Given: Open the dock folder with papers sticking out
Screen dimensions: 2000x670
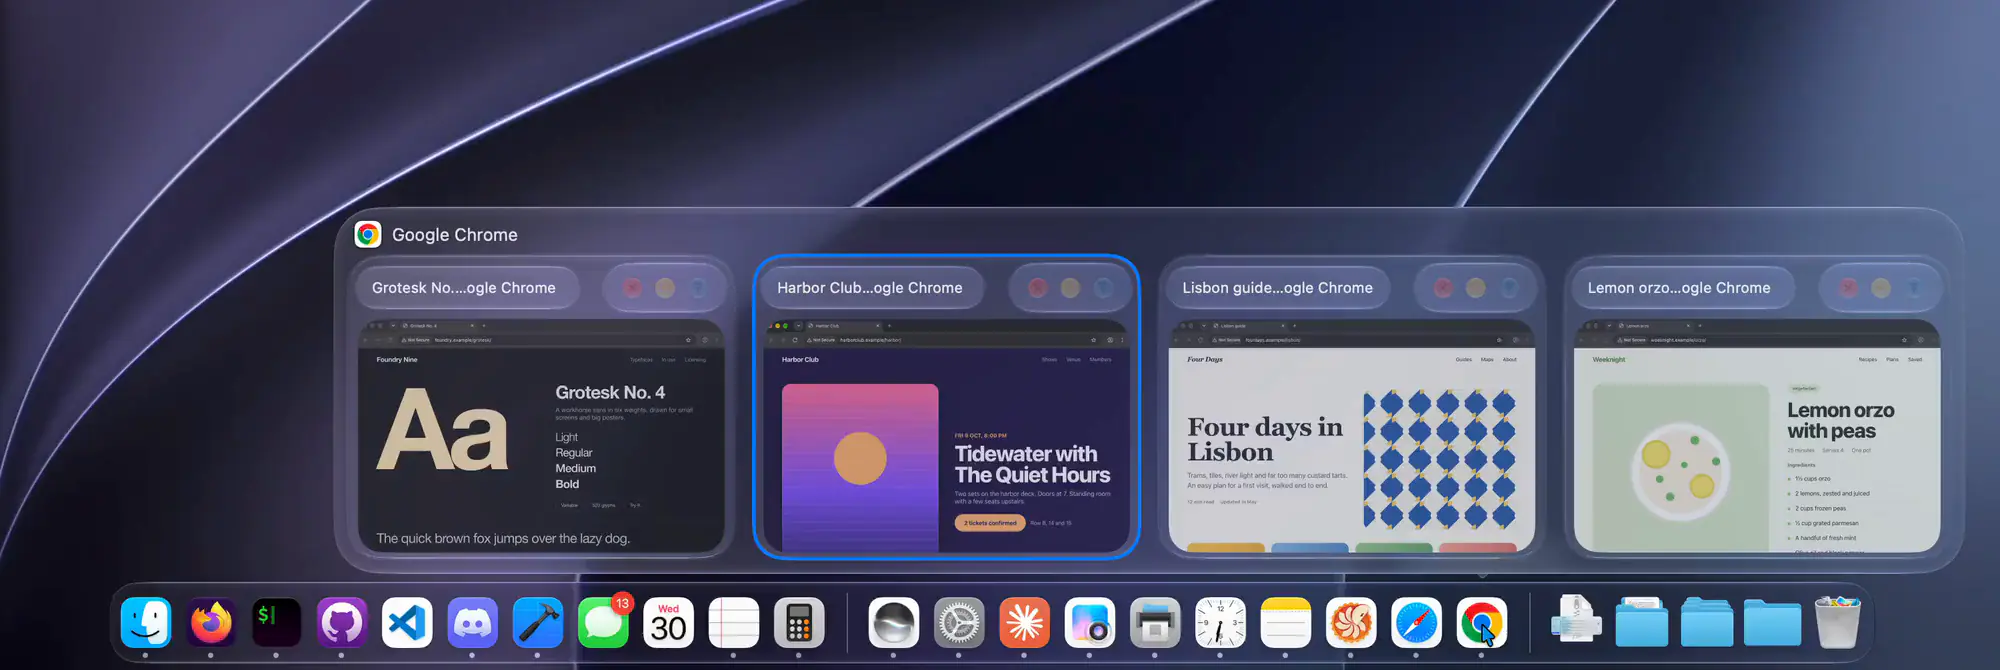Looking at the screenshot, I should click(1641, 622).
